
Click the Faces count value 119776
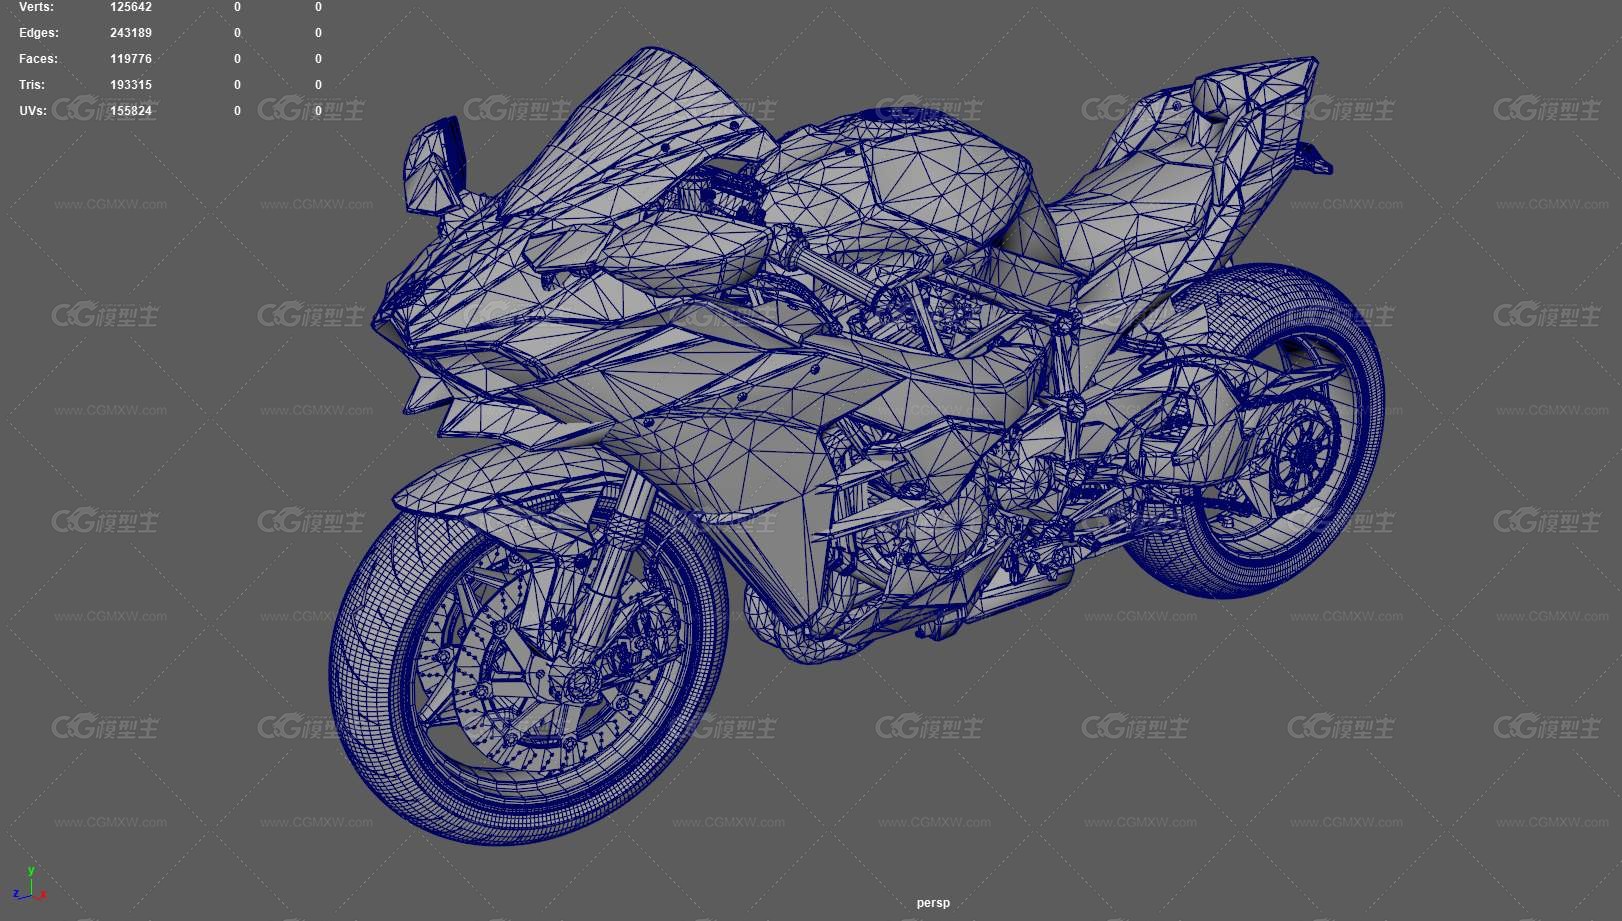click(x=131, y=59)
